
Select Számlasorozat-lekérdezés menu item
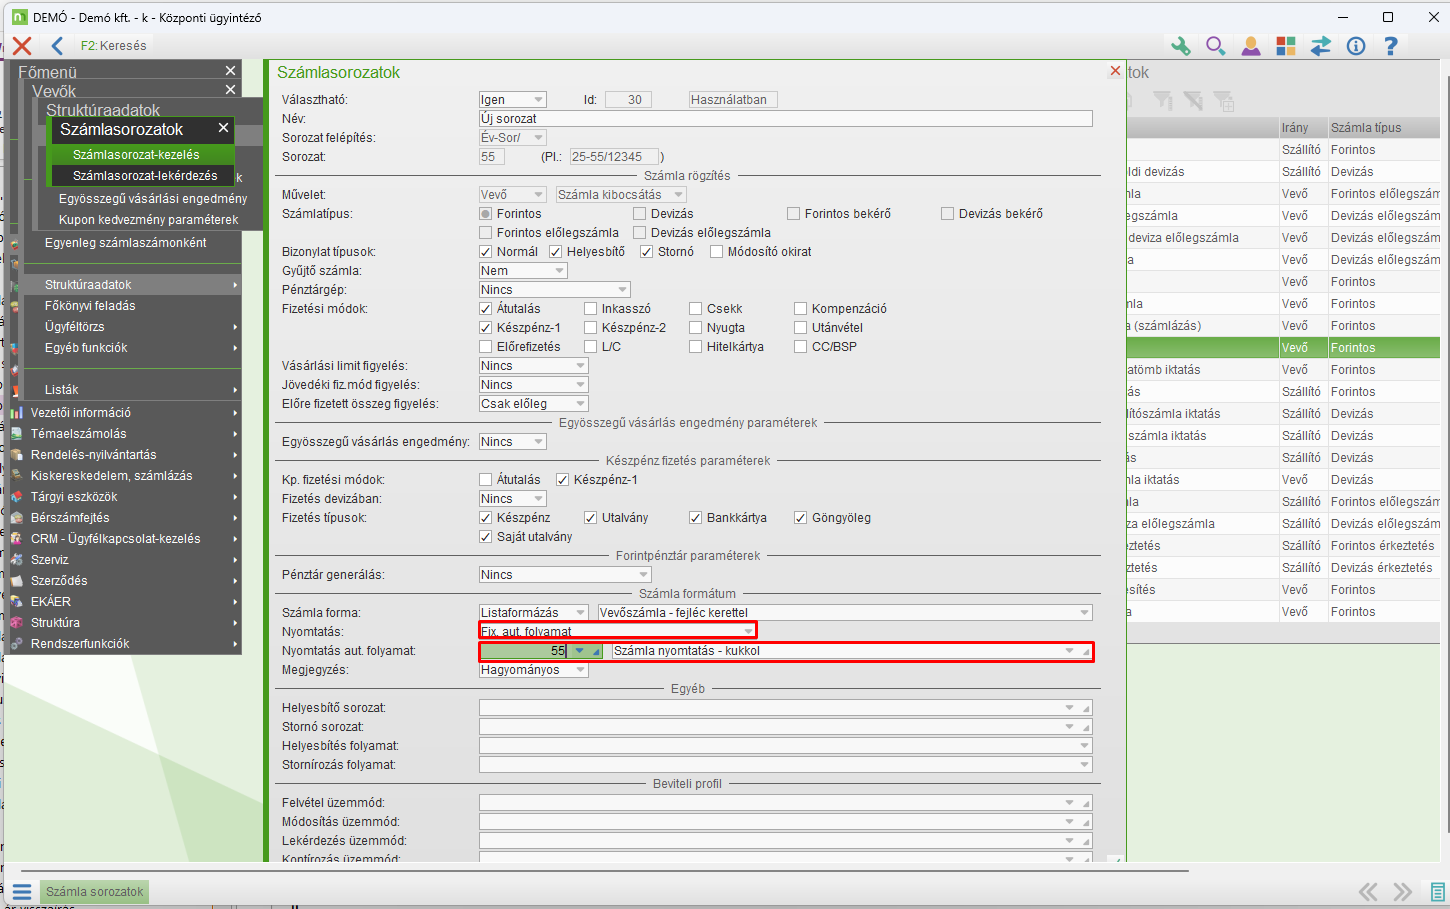tap(144, 176)
